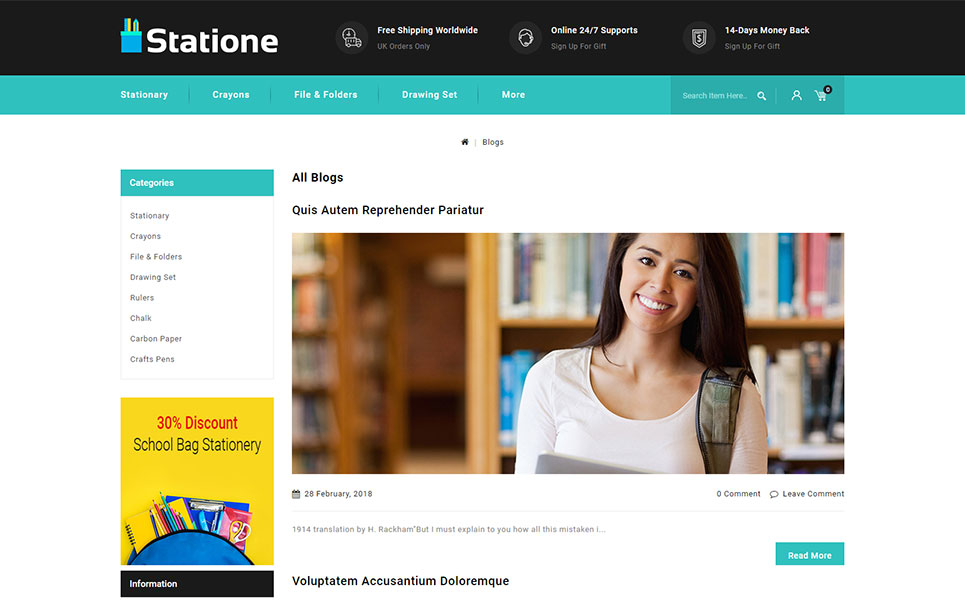Click the home breadcrumb icon
The width and height of the screenshot is (965, 600).
click(x=465, y=142)
